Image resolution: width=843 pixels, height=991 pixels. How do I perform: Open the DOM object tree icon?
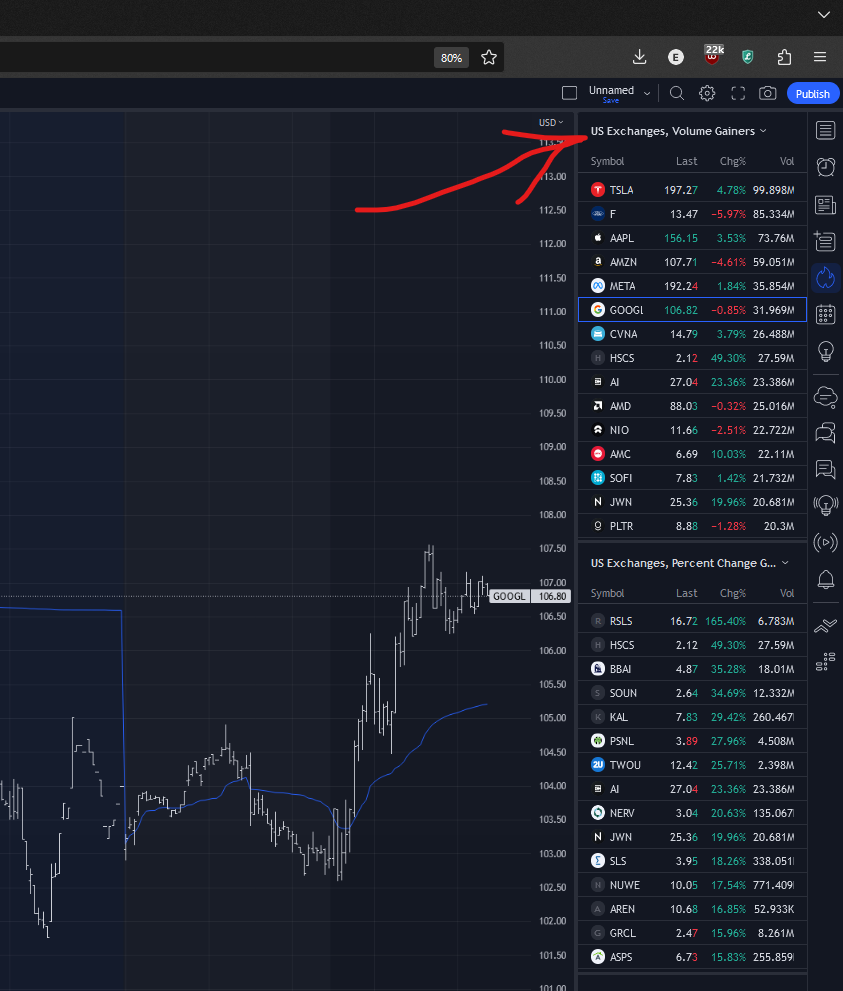pos(825,662)
